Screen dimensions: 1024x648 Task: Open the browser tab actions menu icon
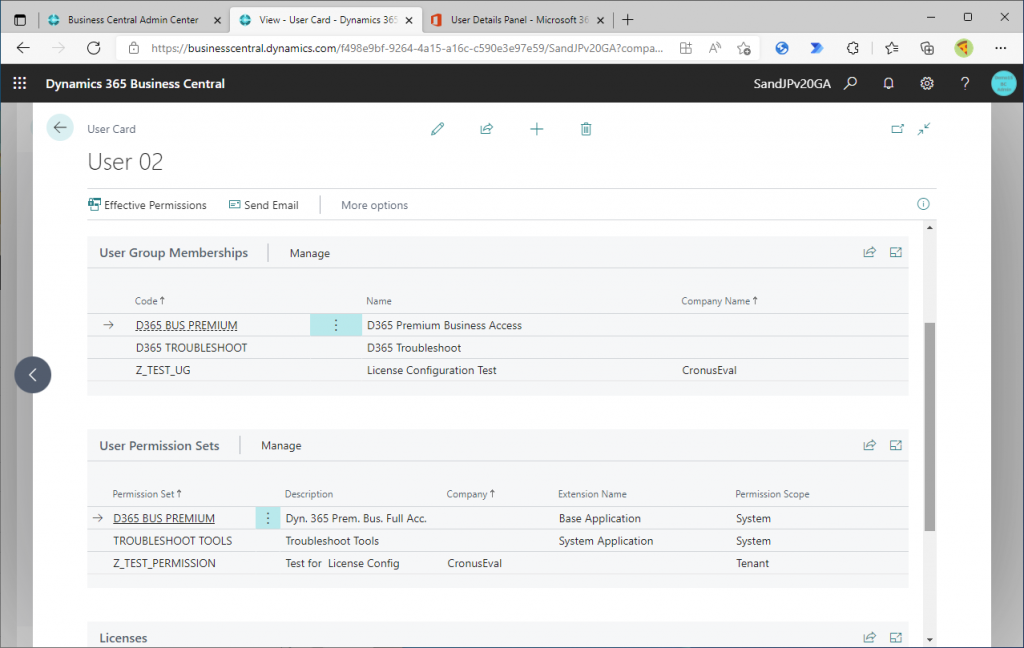[20, 20]
